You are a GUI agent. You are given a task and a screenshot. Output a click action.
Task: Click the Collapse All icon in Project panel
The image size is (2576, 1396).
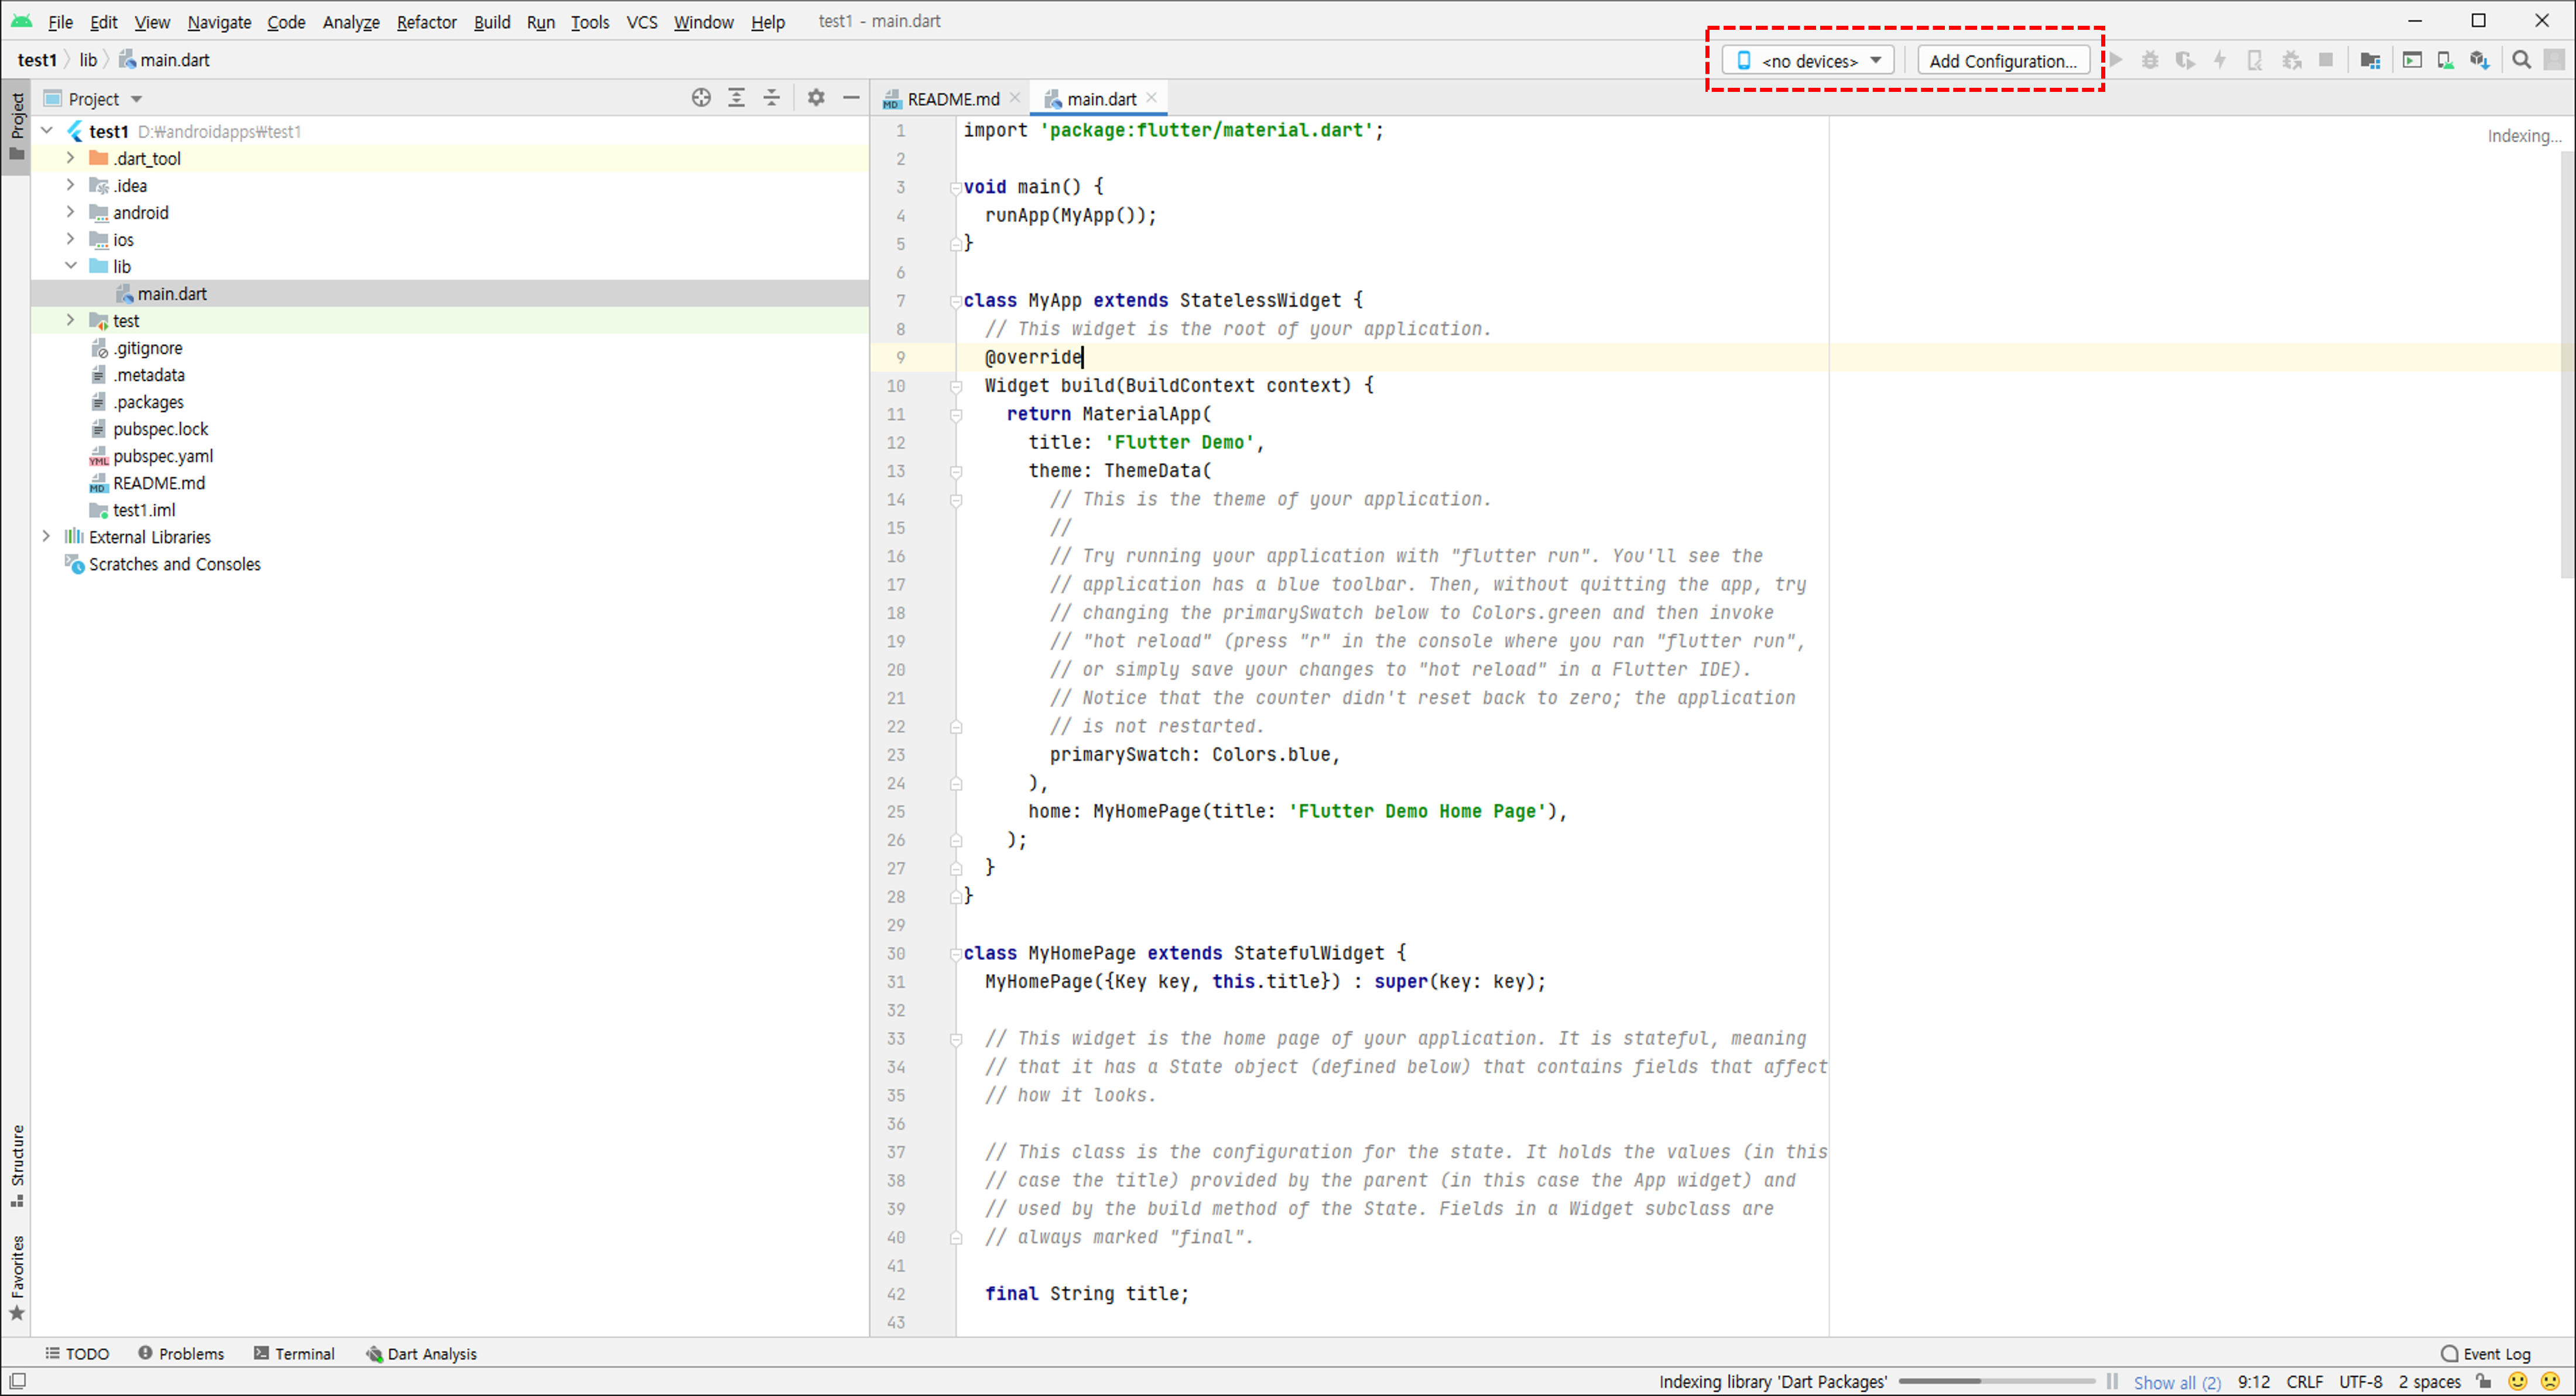coord(771,98)
